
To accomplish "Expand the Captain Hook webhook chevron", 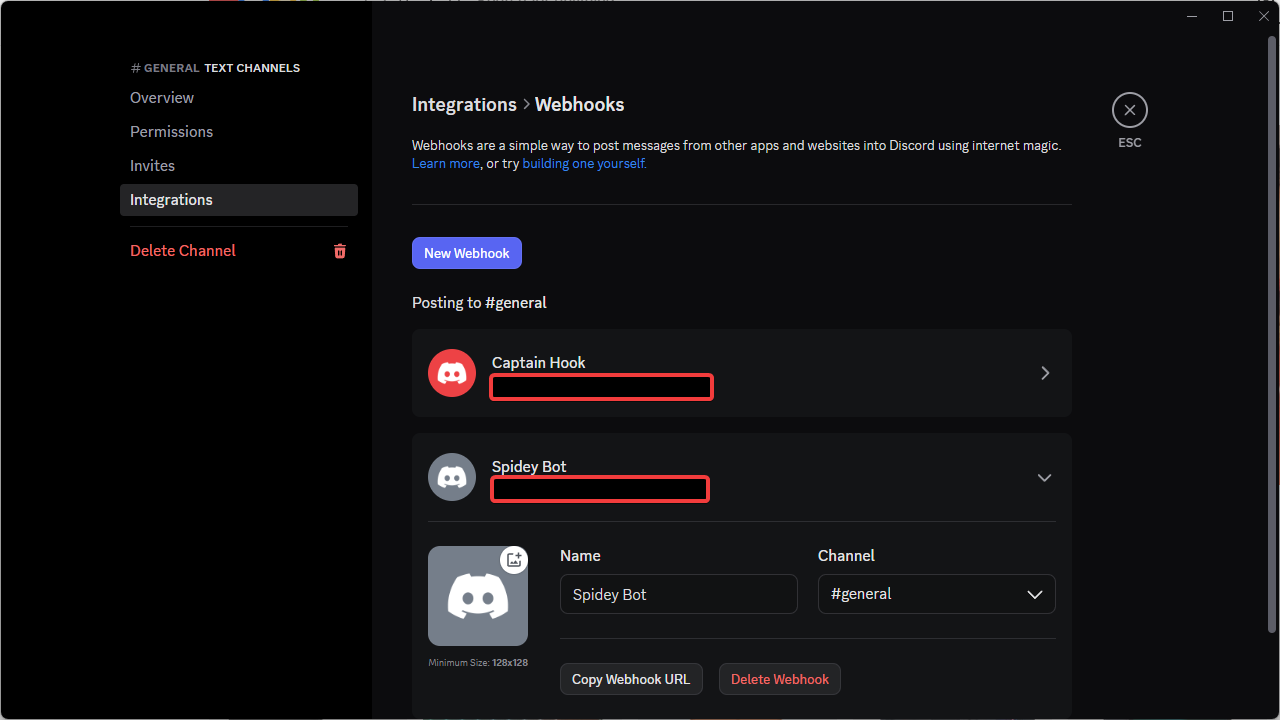I will tap(1045, 373).
